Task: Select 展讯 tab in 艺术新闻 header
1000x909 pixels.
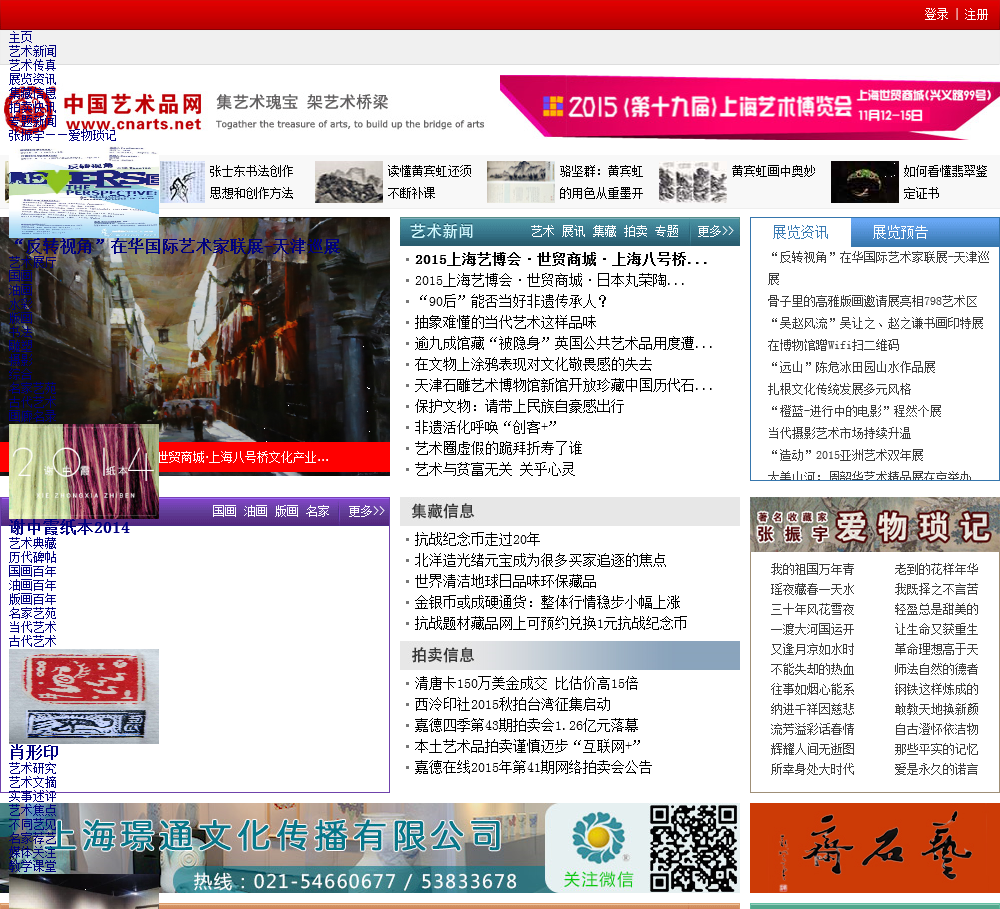Action: pyautogui.click(x=573, y=231)
